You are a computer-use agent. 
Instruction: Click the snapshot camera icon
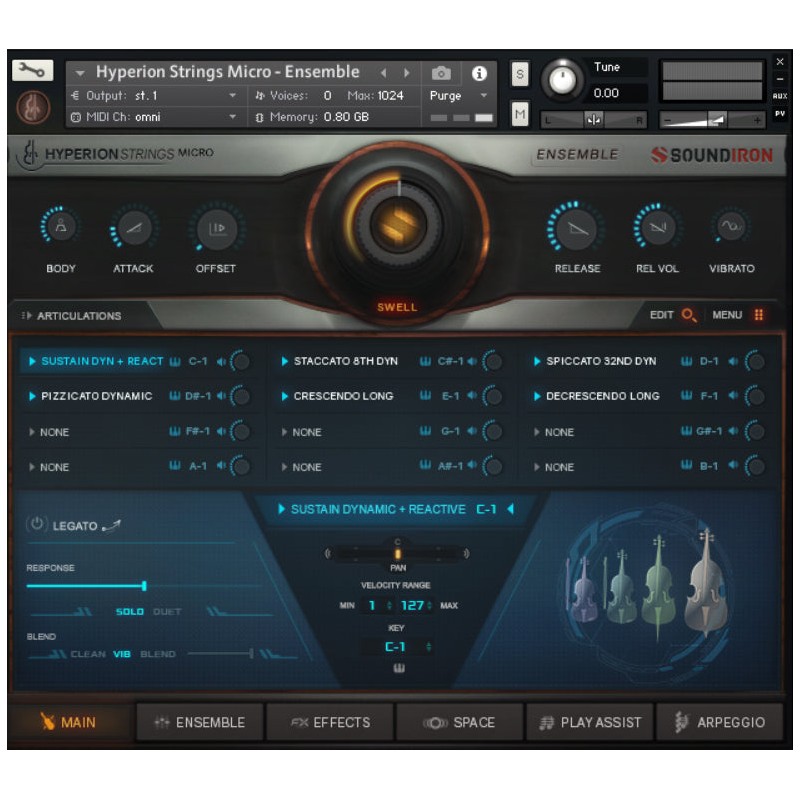(441, 72)
